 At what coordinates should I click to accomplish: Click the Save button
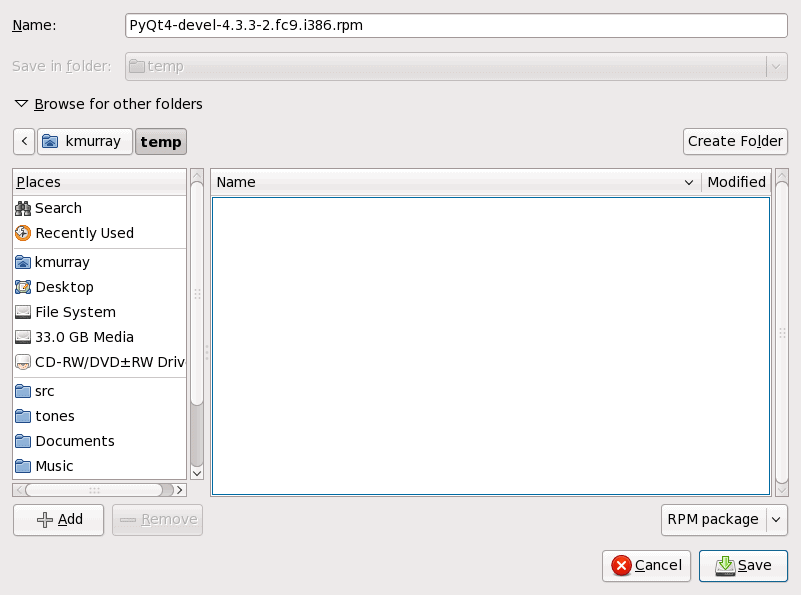[743, 565]
